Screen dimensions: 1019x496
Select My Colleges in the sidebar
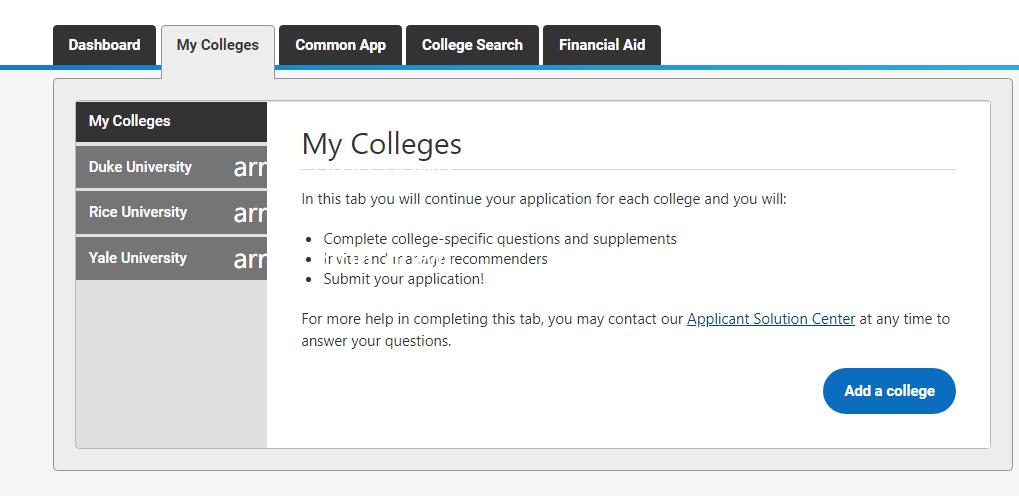(x=130, y=121)
